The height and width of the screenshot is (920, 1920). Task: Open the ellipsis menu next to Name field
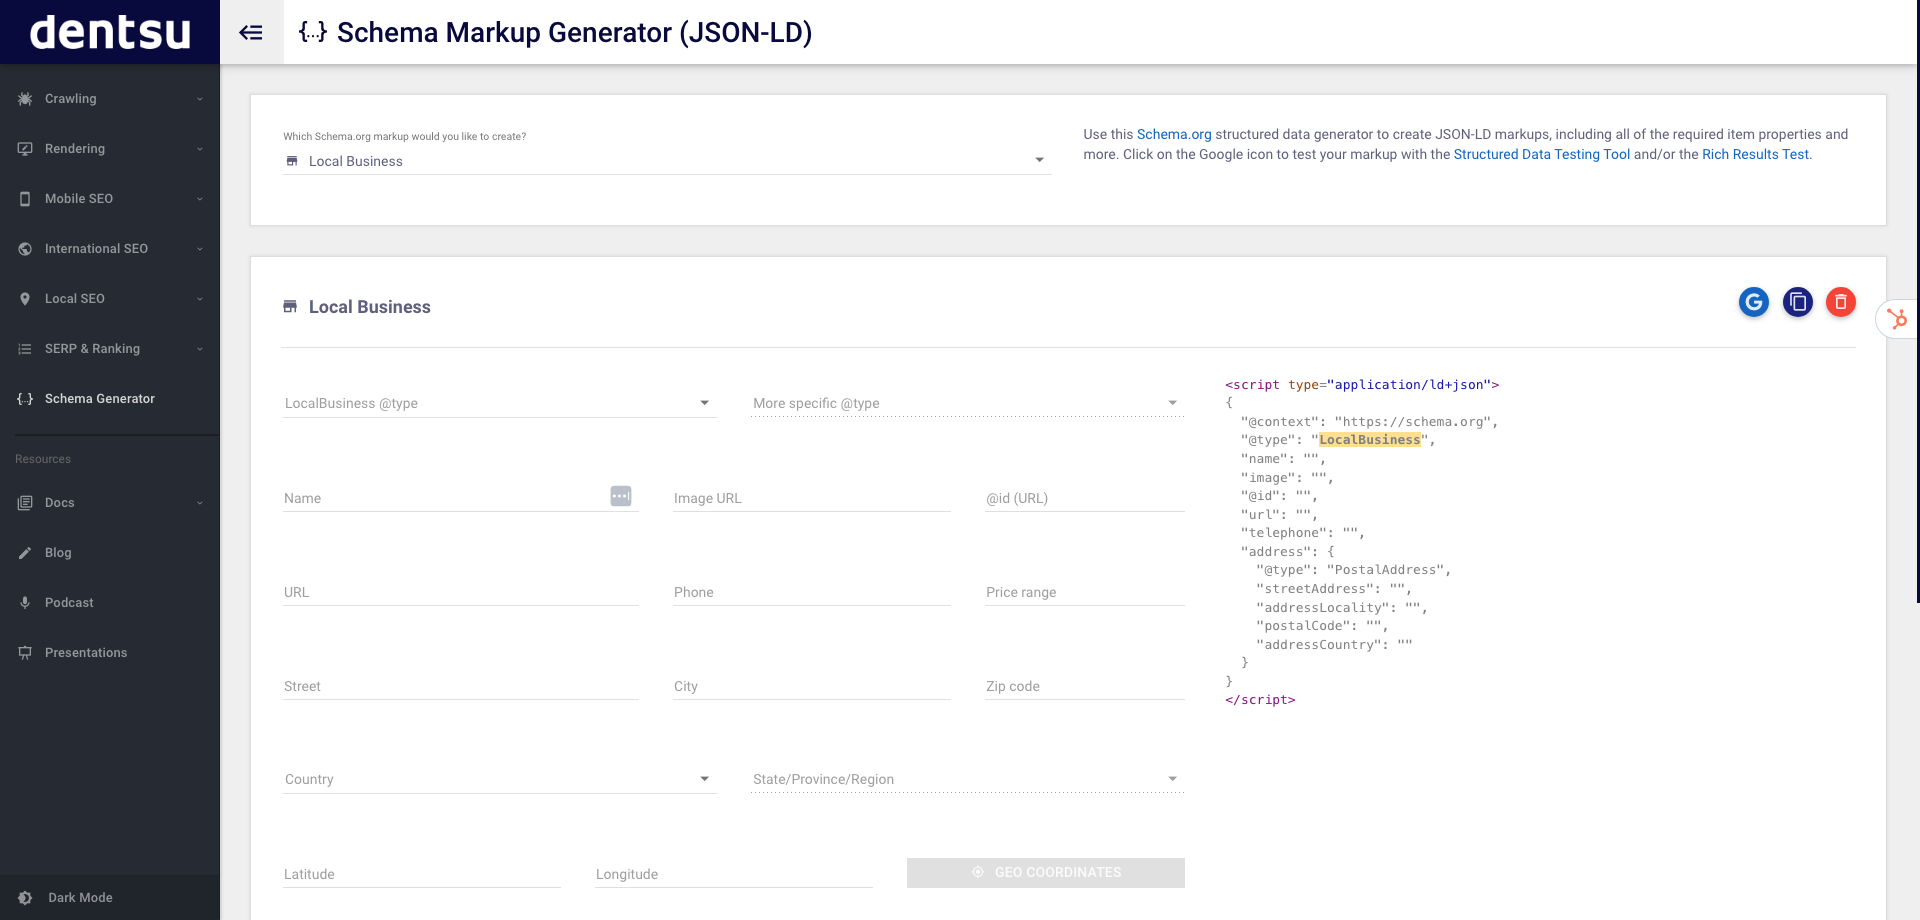point(621,495)
